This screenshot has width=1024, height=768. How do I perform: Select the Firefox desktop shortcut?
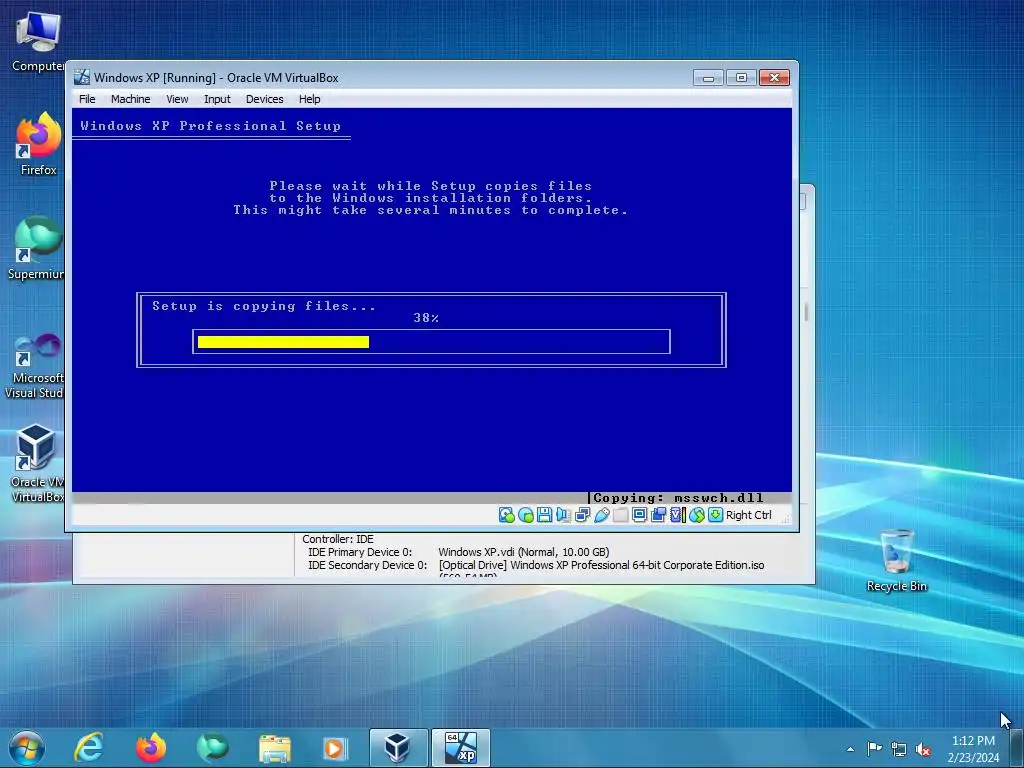38,144
